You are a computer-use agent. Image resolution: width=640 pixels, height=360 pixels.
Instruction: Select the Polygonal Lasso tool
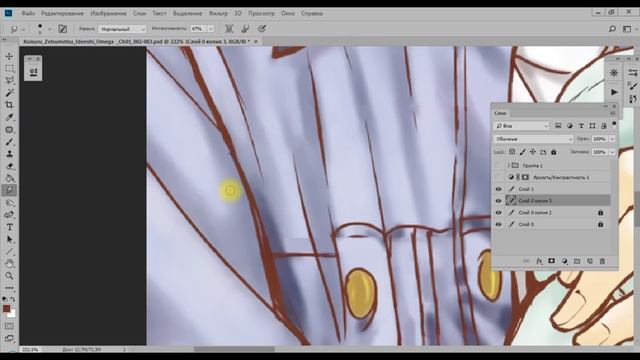[x=9, y=80]
